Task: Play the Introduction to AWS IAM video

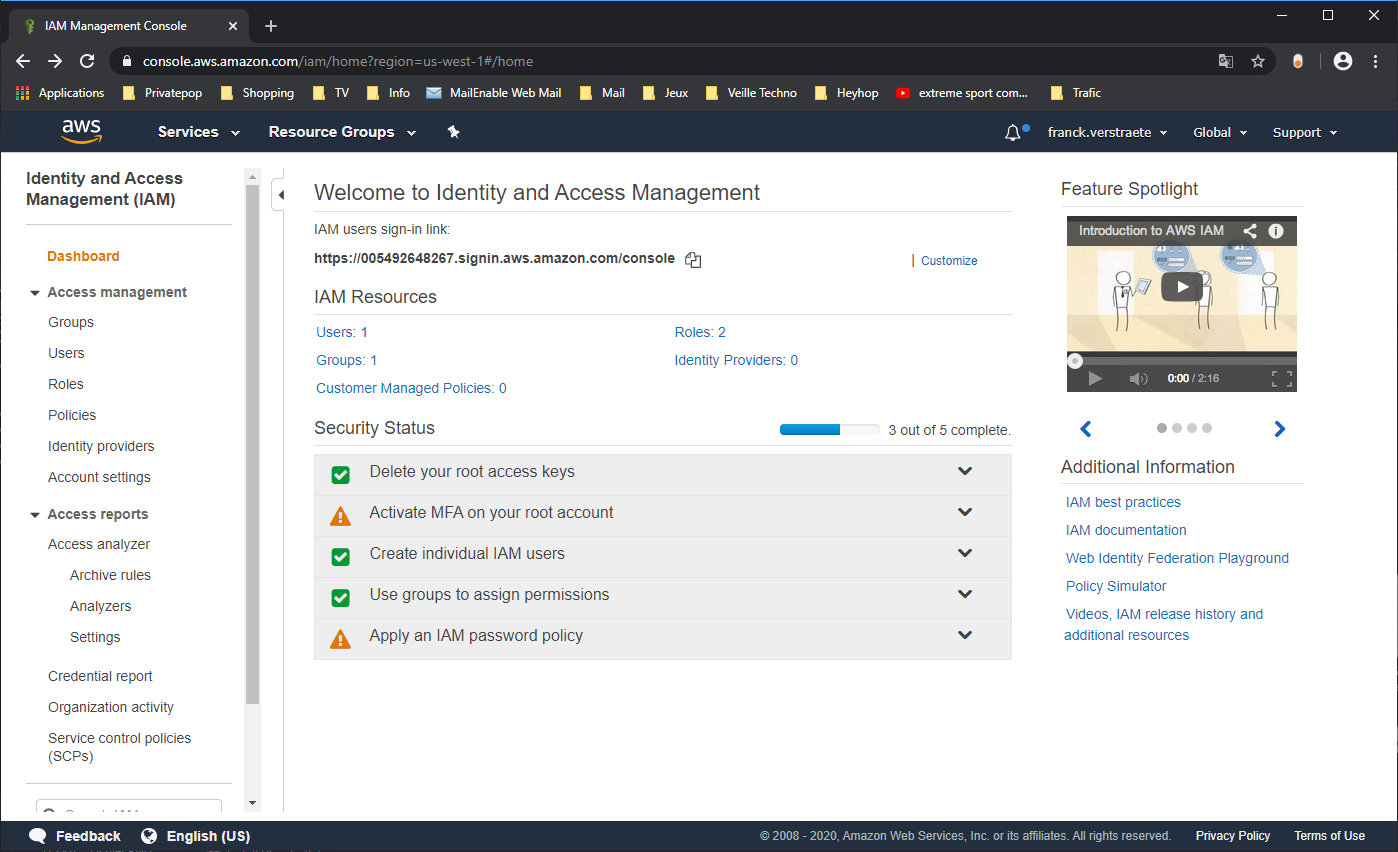Action: [x=1181, y=287]
